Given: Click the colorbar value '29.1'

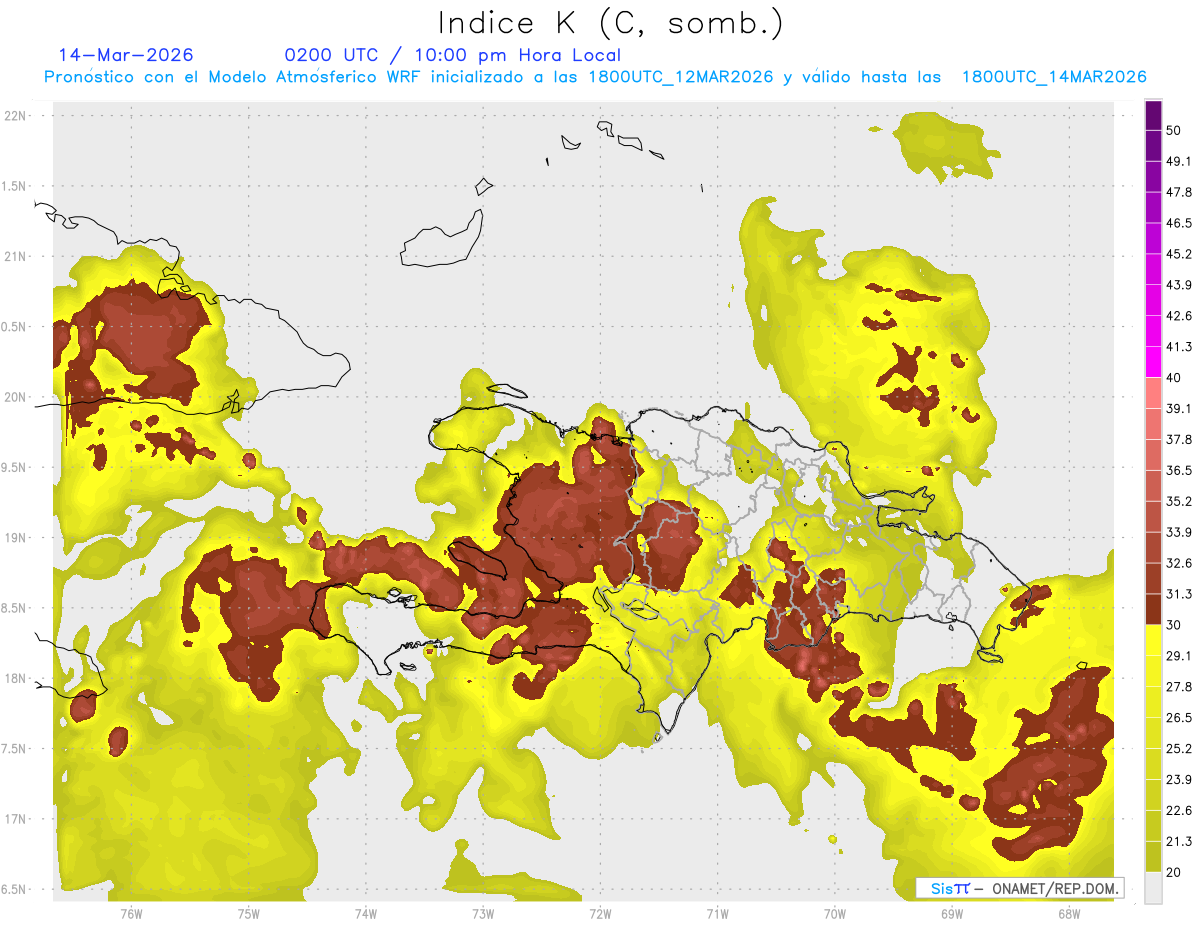Looking at the screenshot, I should pos(1179,656).
